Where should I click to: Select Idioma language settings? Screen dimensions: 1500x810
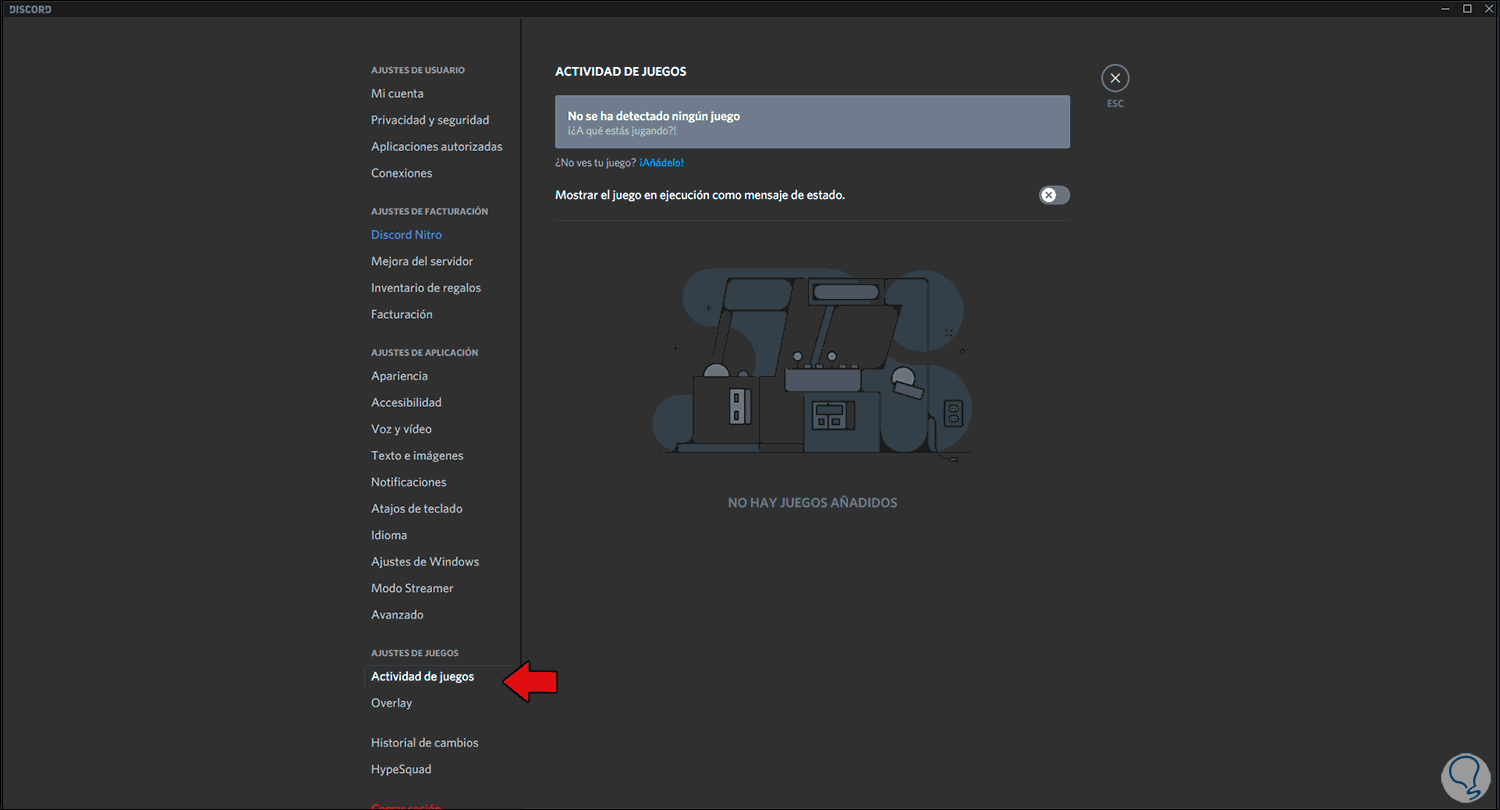(x=389, y=535)
